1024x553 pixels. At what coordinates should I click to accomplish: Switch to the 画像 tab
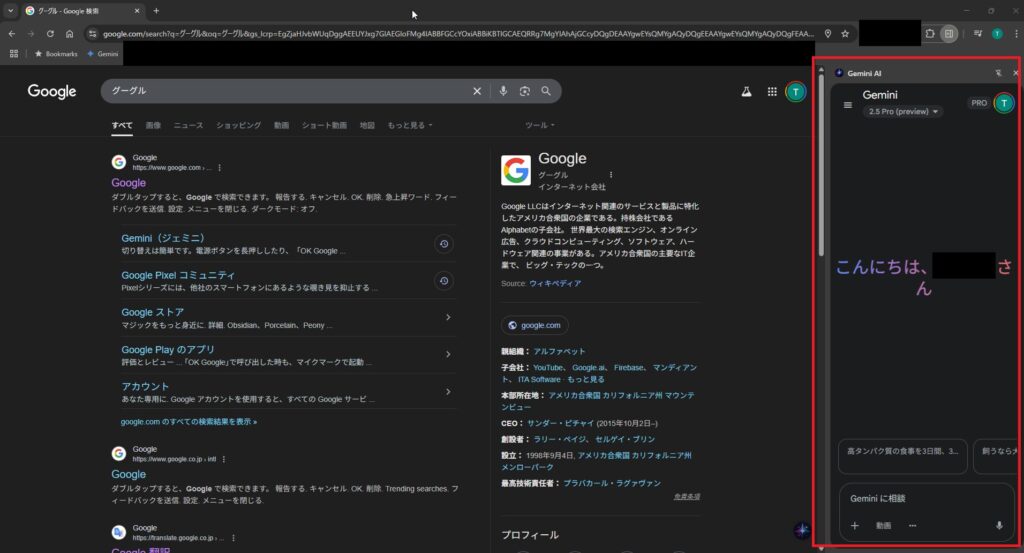(x=153, y=125)
